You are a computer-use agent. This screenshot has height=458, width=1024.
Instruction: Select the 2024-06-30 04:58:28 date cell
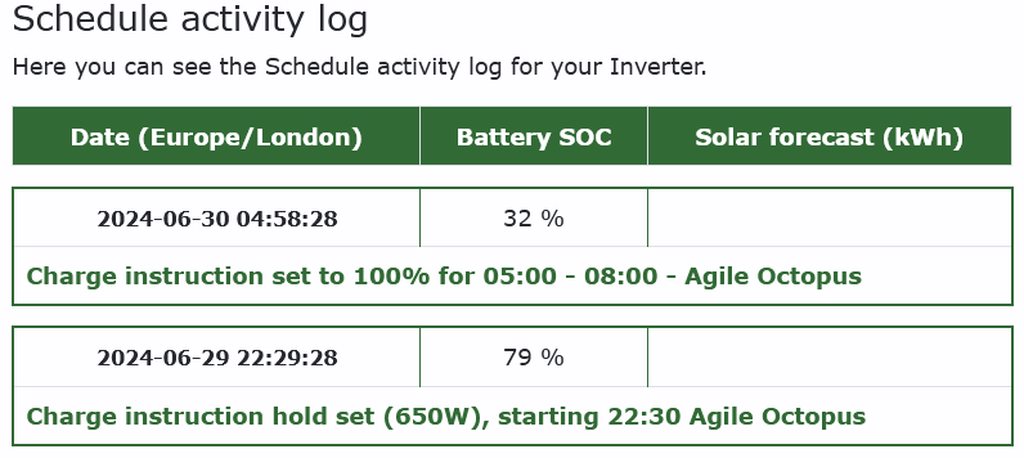[217, 219]
